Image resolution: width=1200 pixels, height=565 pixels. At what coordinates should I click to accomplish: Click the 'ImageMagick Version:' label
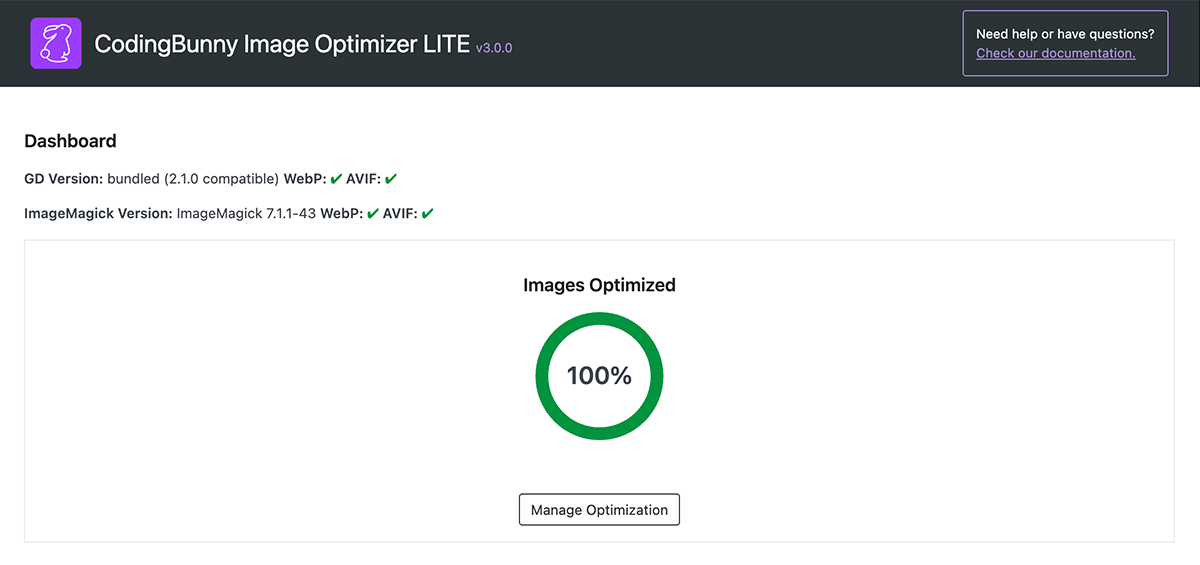(98, 214)
